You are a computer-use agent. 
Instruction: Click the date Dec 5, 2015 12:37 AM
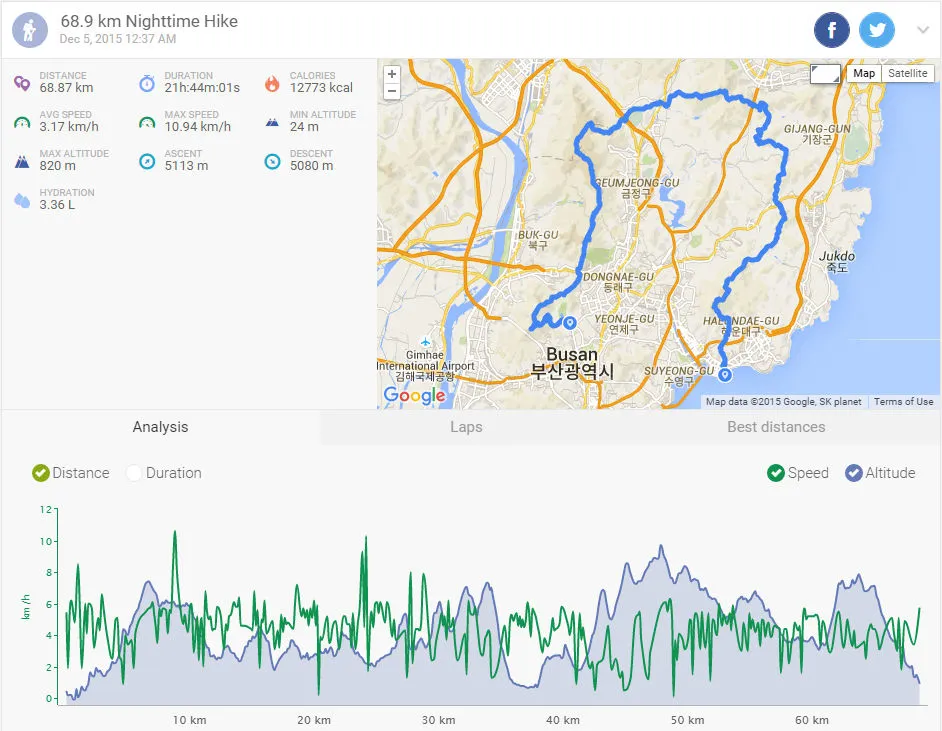tap(118, 39)
